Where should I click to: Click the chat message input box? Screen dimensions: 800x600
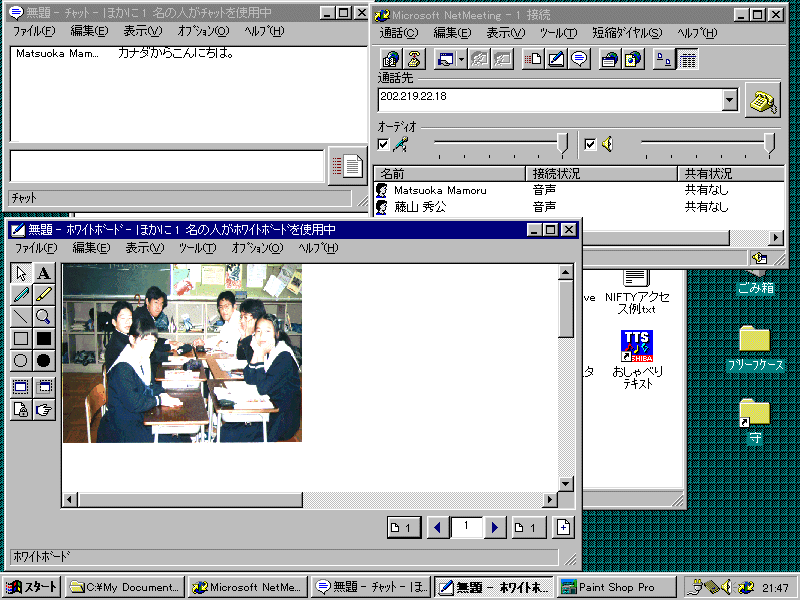click(x=167, y=166)
